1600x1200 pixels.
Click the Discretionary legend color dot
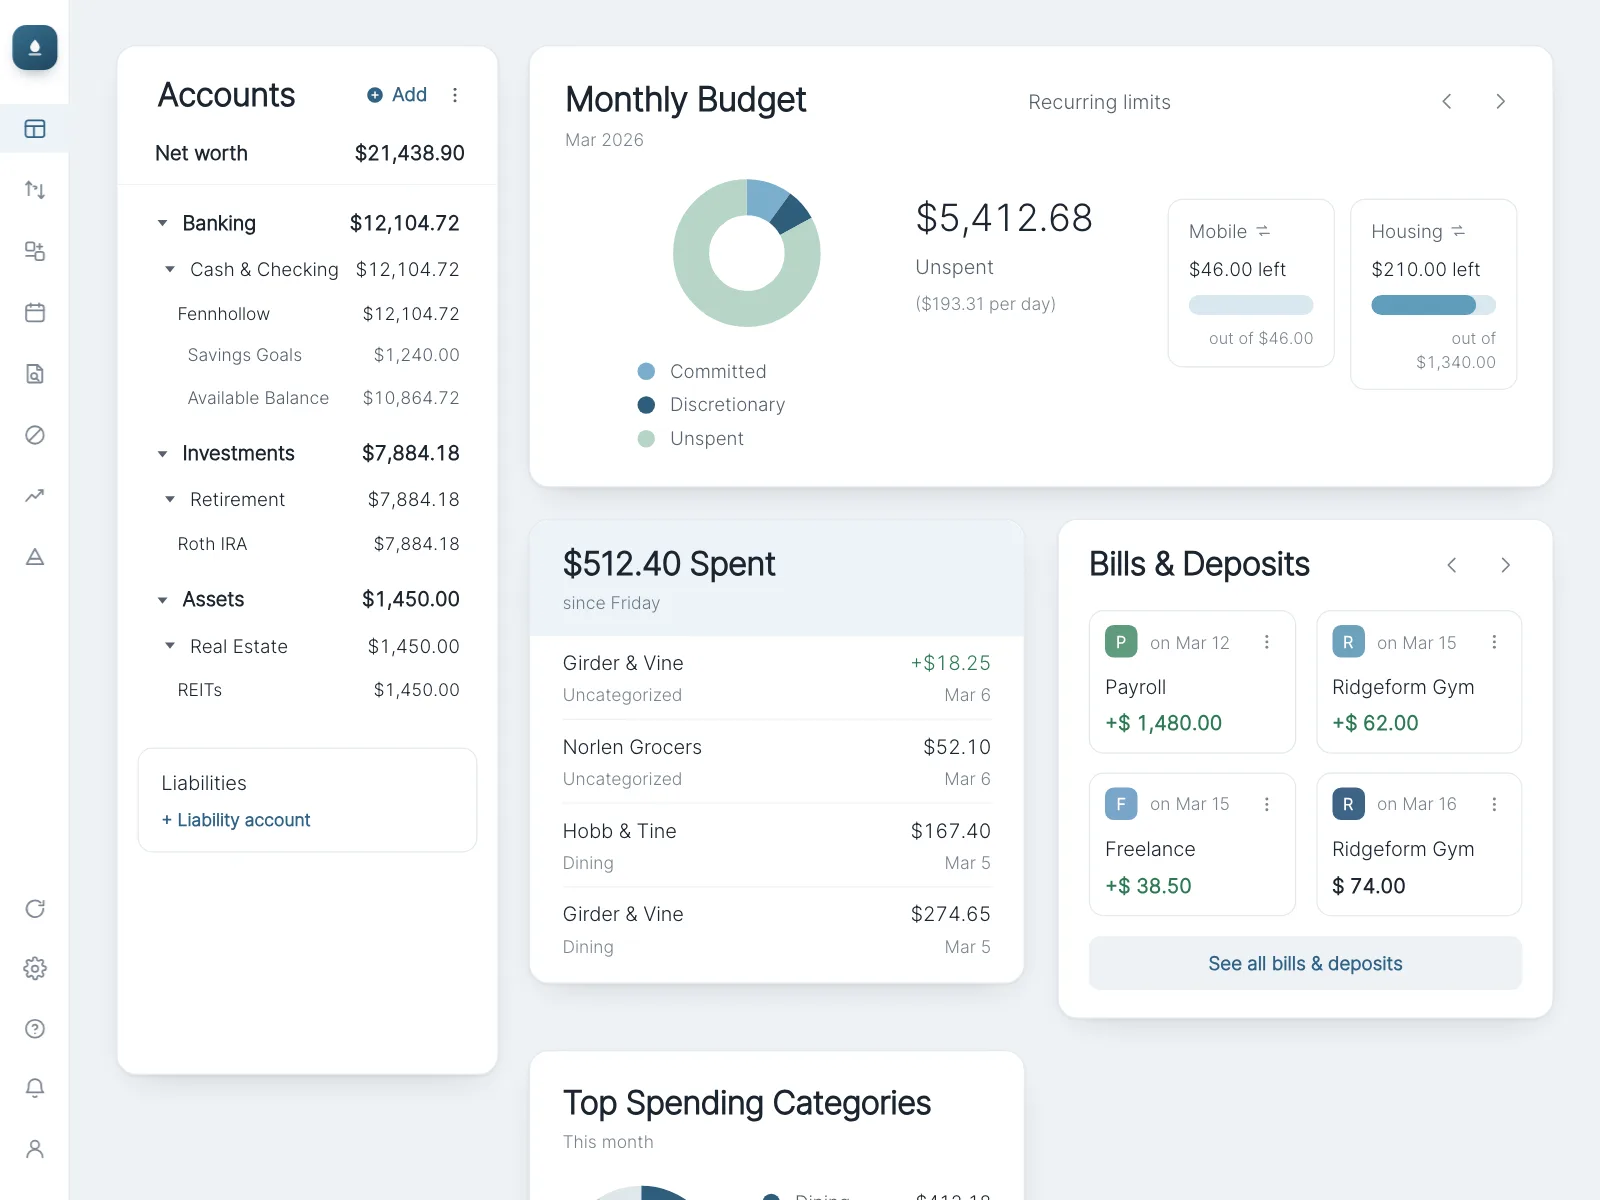point(646,405)
